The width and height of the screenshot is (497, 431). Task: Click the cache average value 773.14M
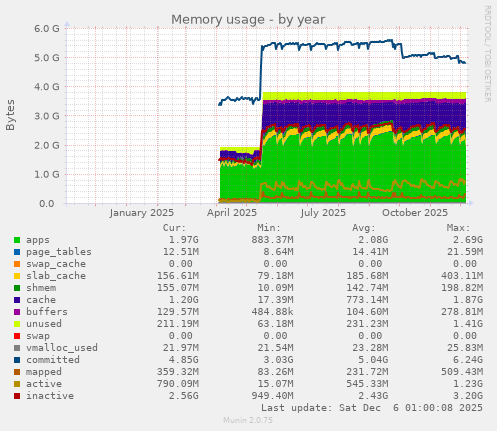(367, 300)
